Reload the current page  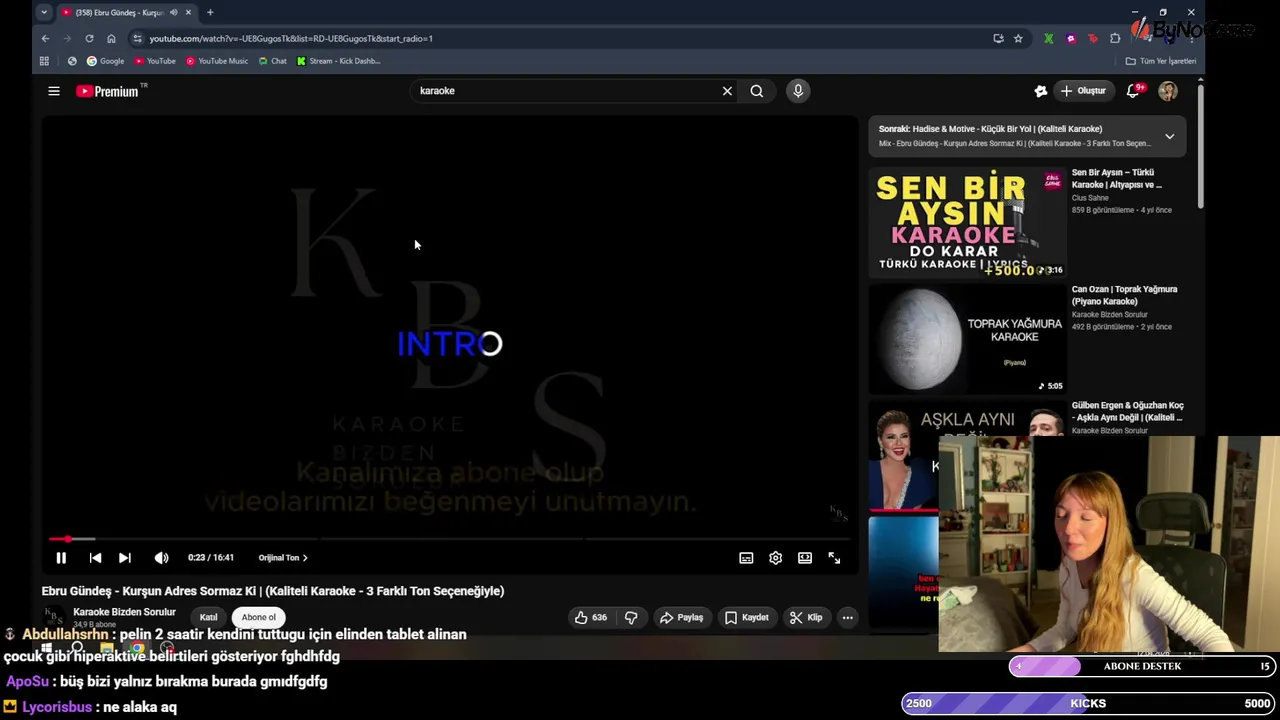point(89,38)
